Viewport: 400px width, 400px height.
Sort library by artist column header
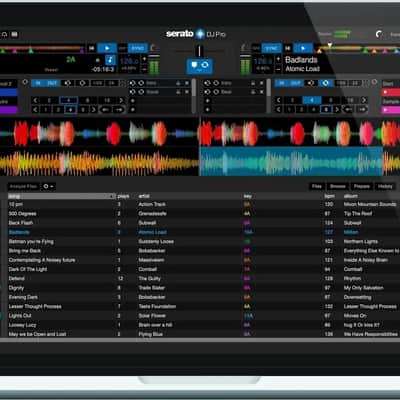pyautogui.click(x=144, y=196)
